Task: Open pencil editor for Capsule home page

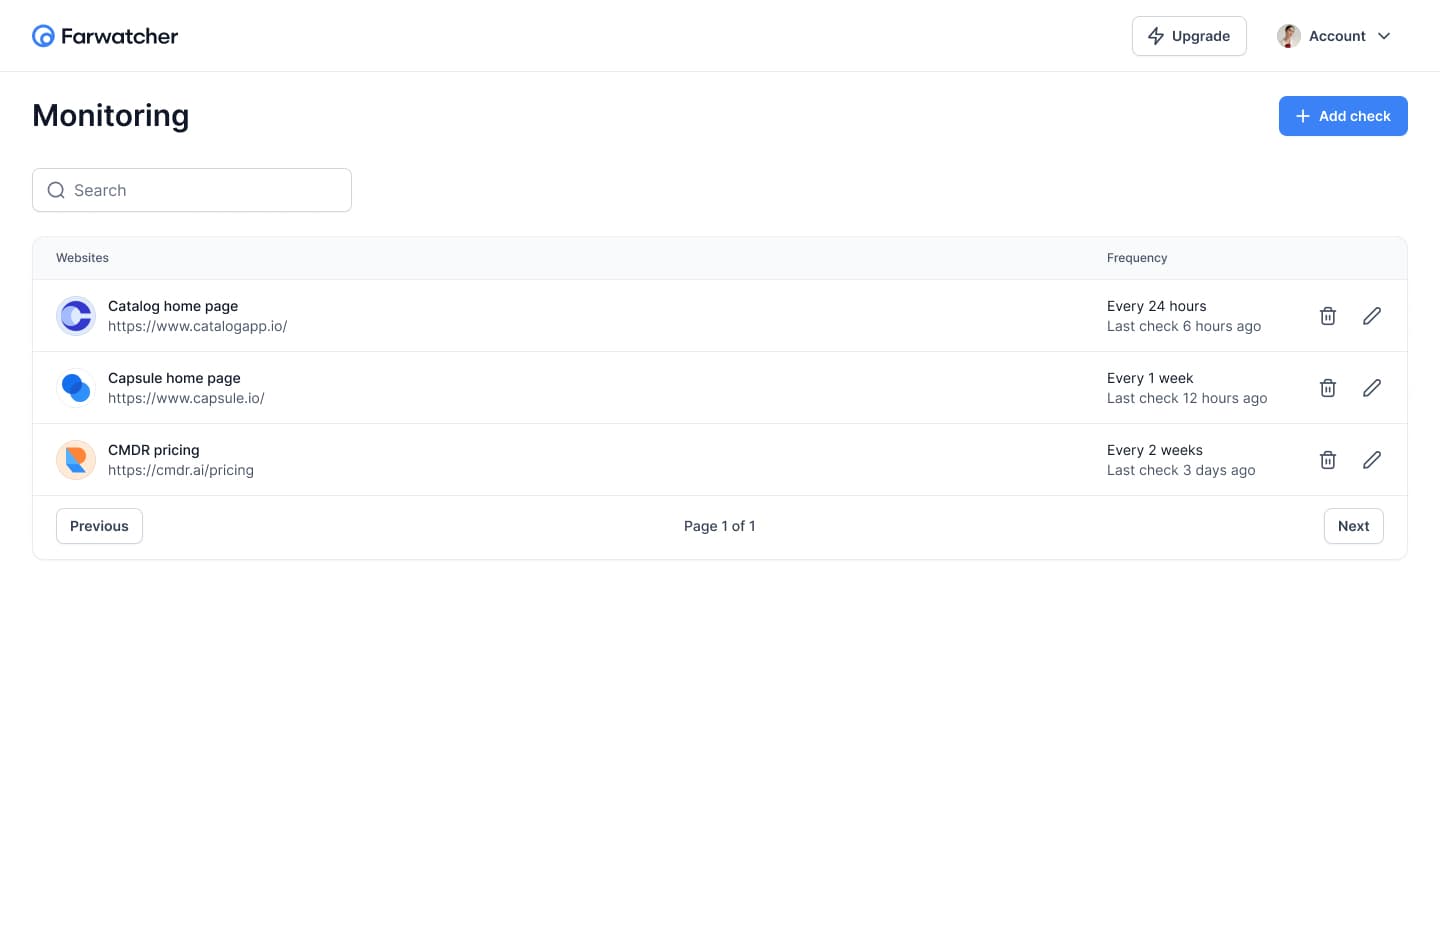Action: point(1372,388)
